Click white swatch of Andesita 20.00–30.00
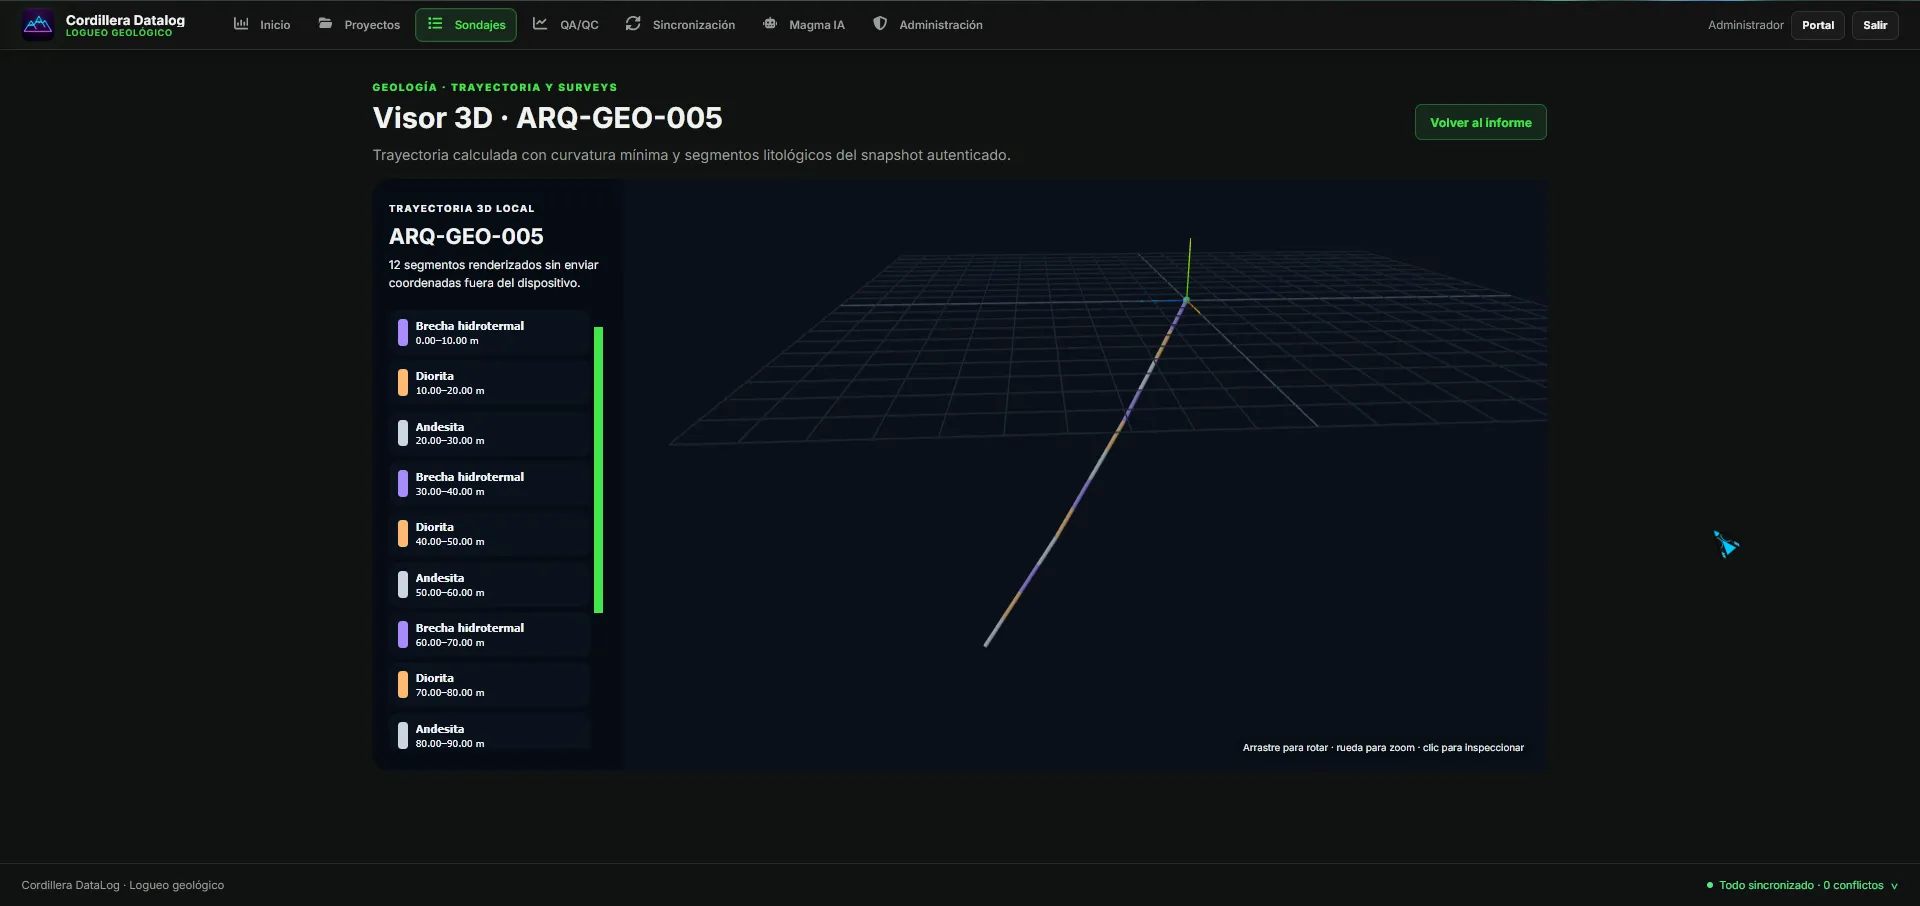1920x906 pixels. coord(403,433)
